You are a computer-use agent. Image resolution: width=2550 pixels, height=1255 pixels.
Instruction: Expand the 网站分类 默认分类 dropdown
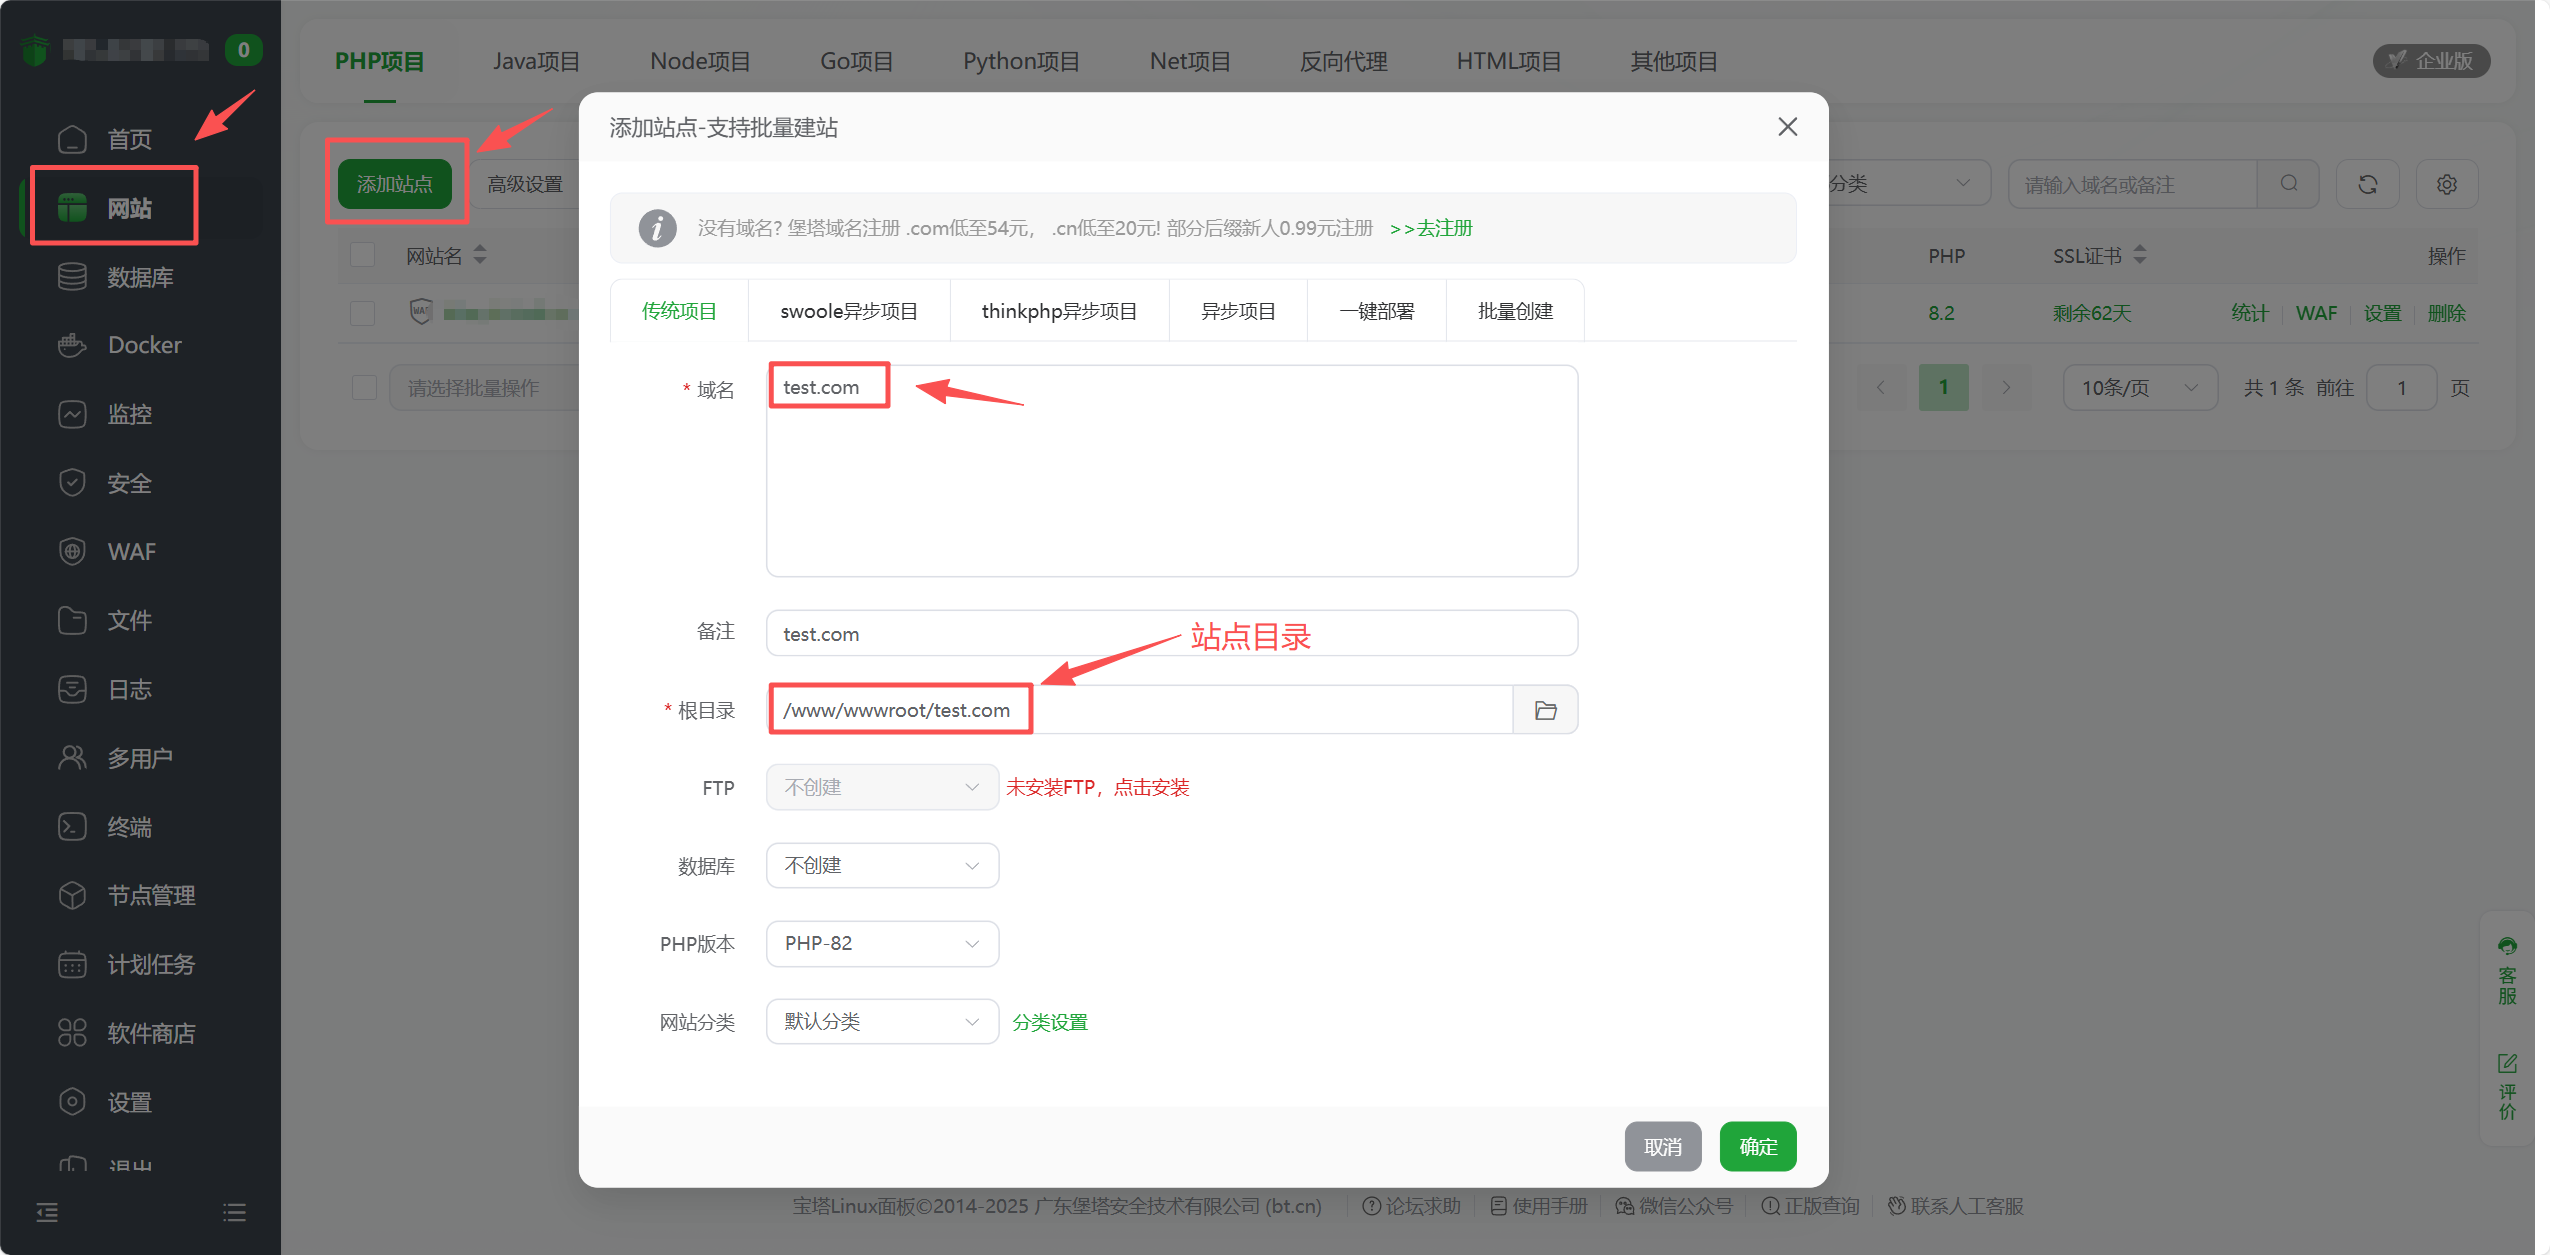coord(882,1021)
